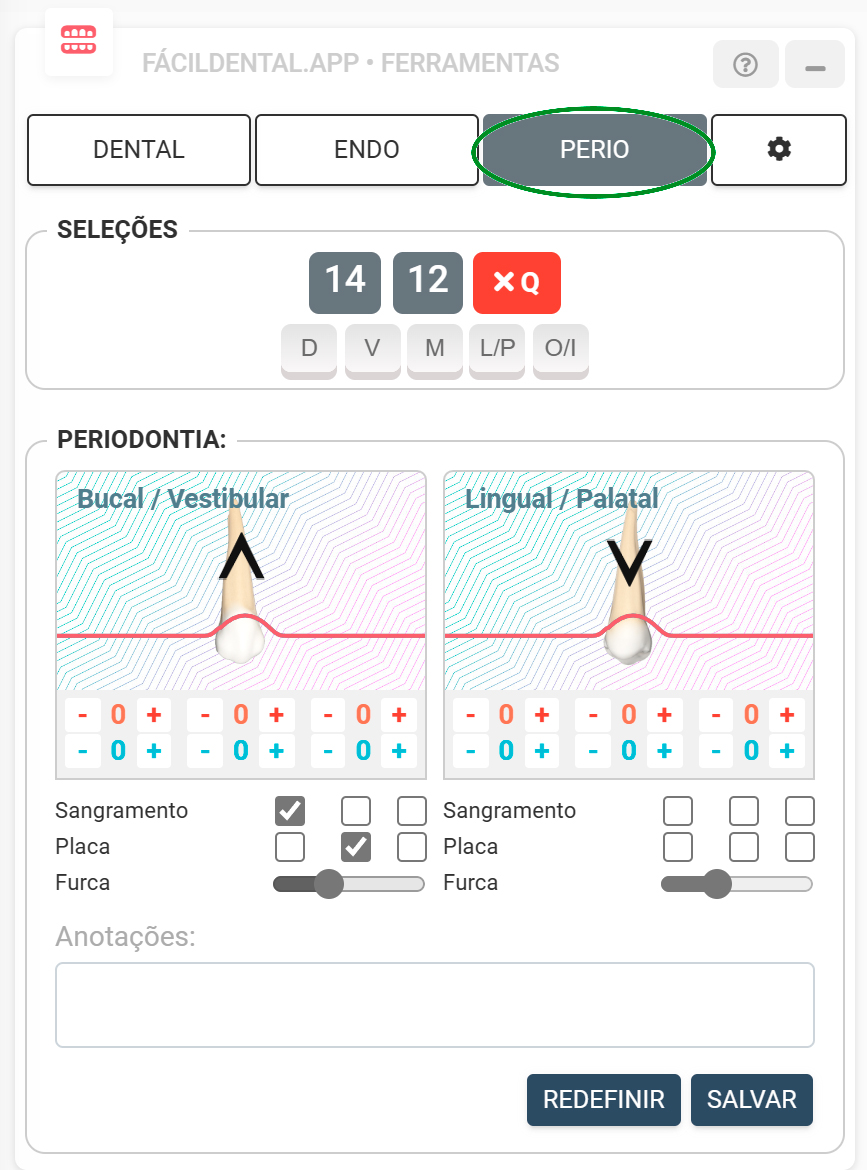
Task: Click the Anotações text field
Action: pyautogui.click(x=435, y=1005)
